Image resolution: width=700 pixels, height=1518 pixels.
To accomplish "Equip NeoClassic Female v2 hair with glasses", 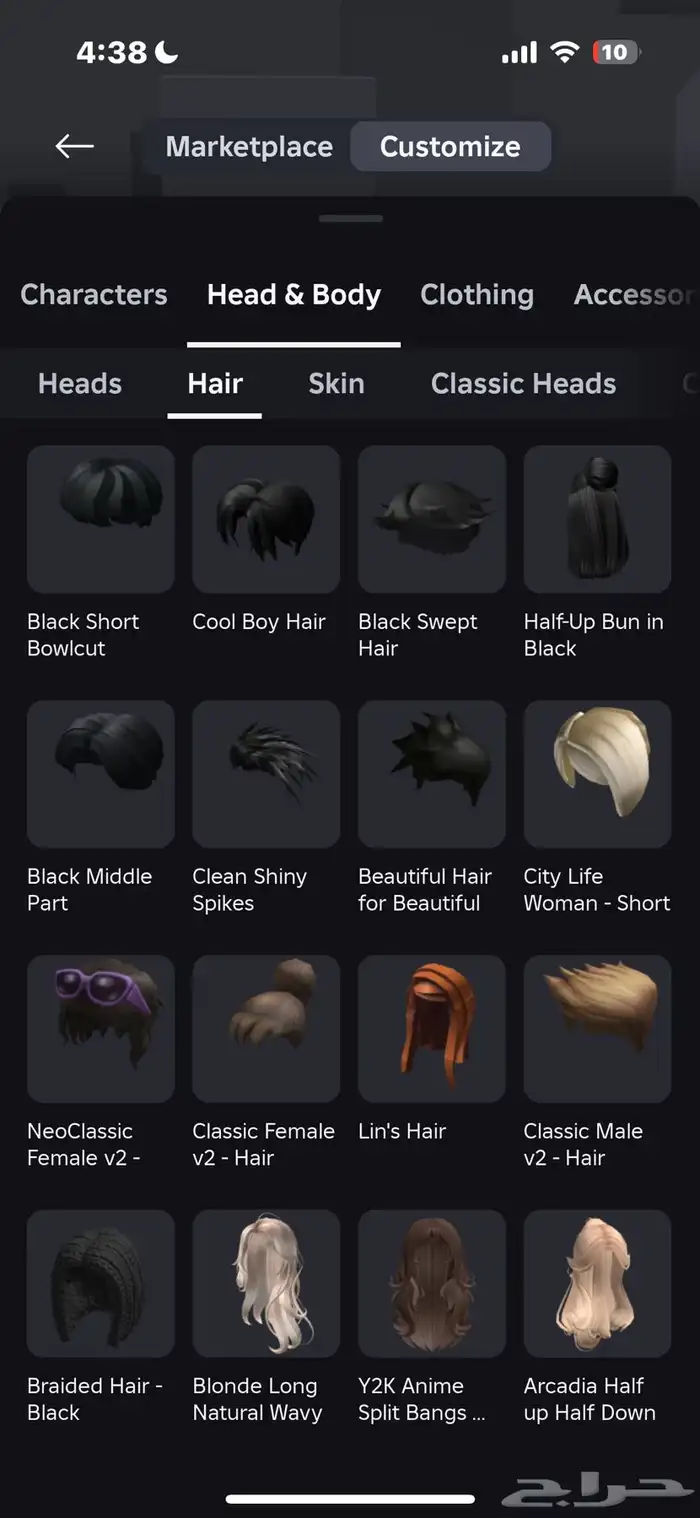I will tap(101, 1029).
